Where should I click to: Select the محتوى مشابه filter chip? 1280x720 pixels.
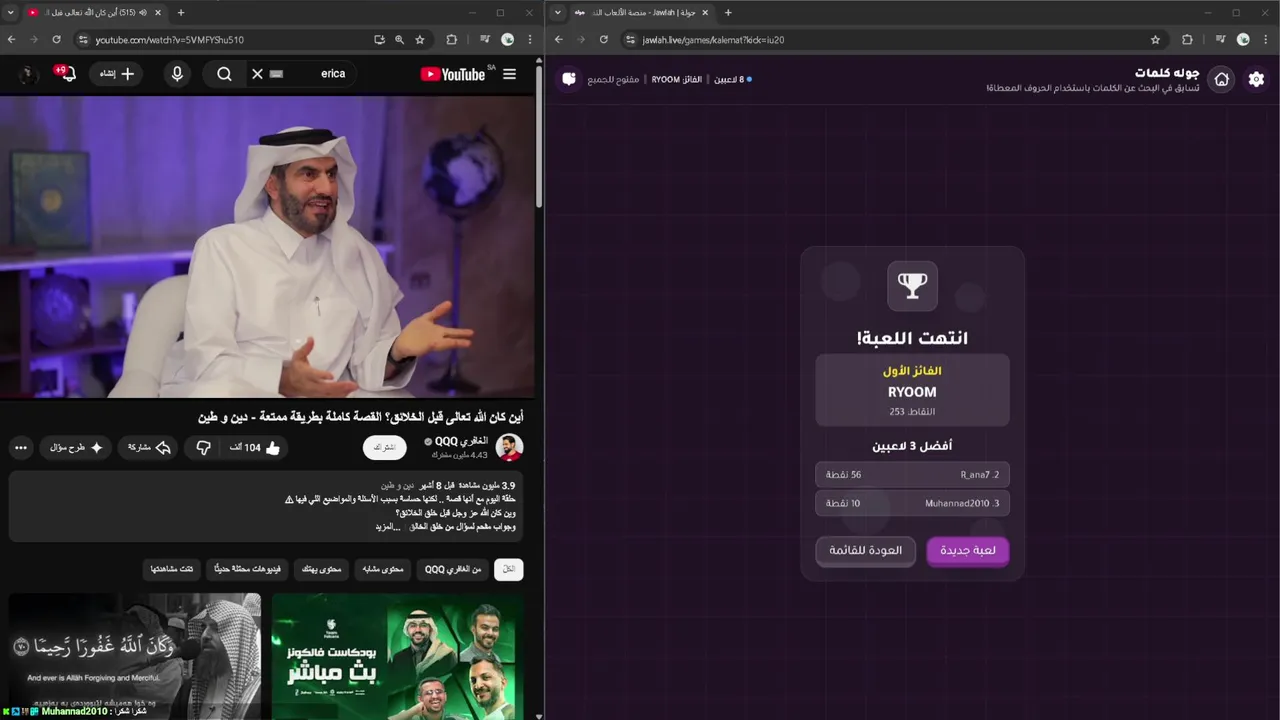click(x=382, y=569)
